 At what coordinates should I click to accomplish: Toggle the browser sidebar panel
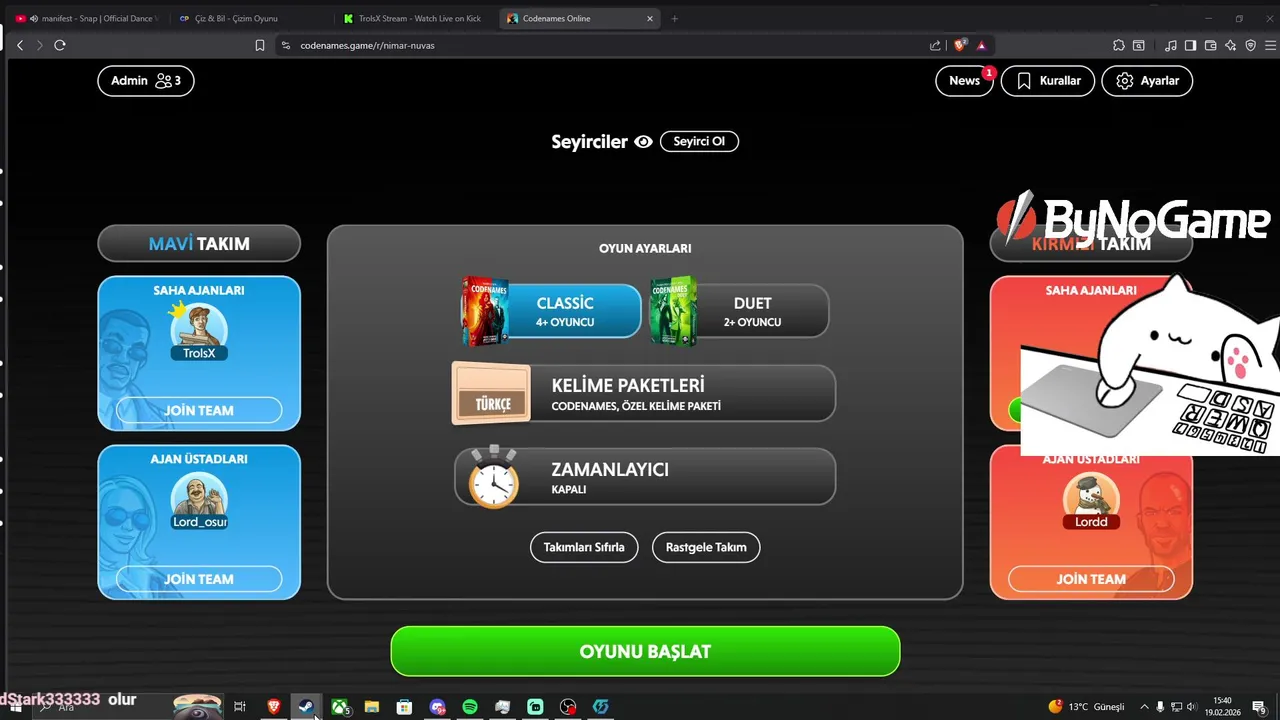point(1190,45)
